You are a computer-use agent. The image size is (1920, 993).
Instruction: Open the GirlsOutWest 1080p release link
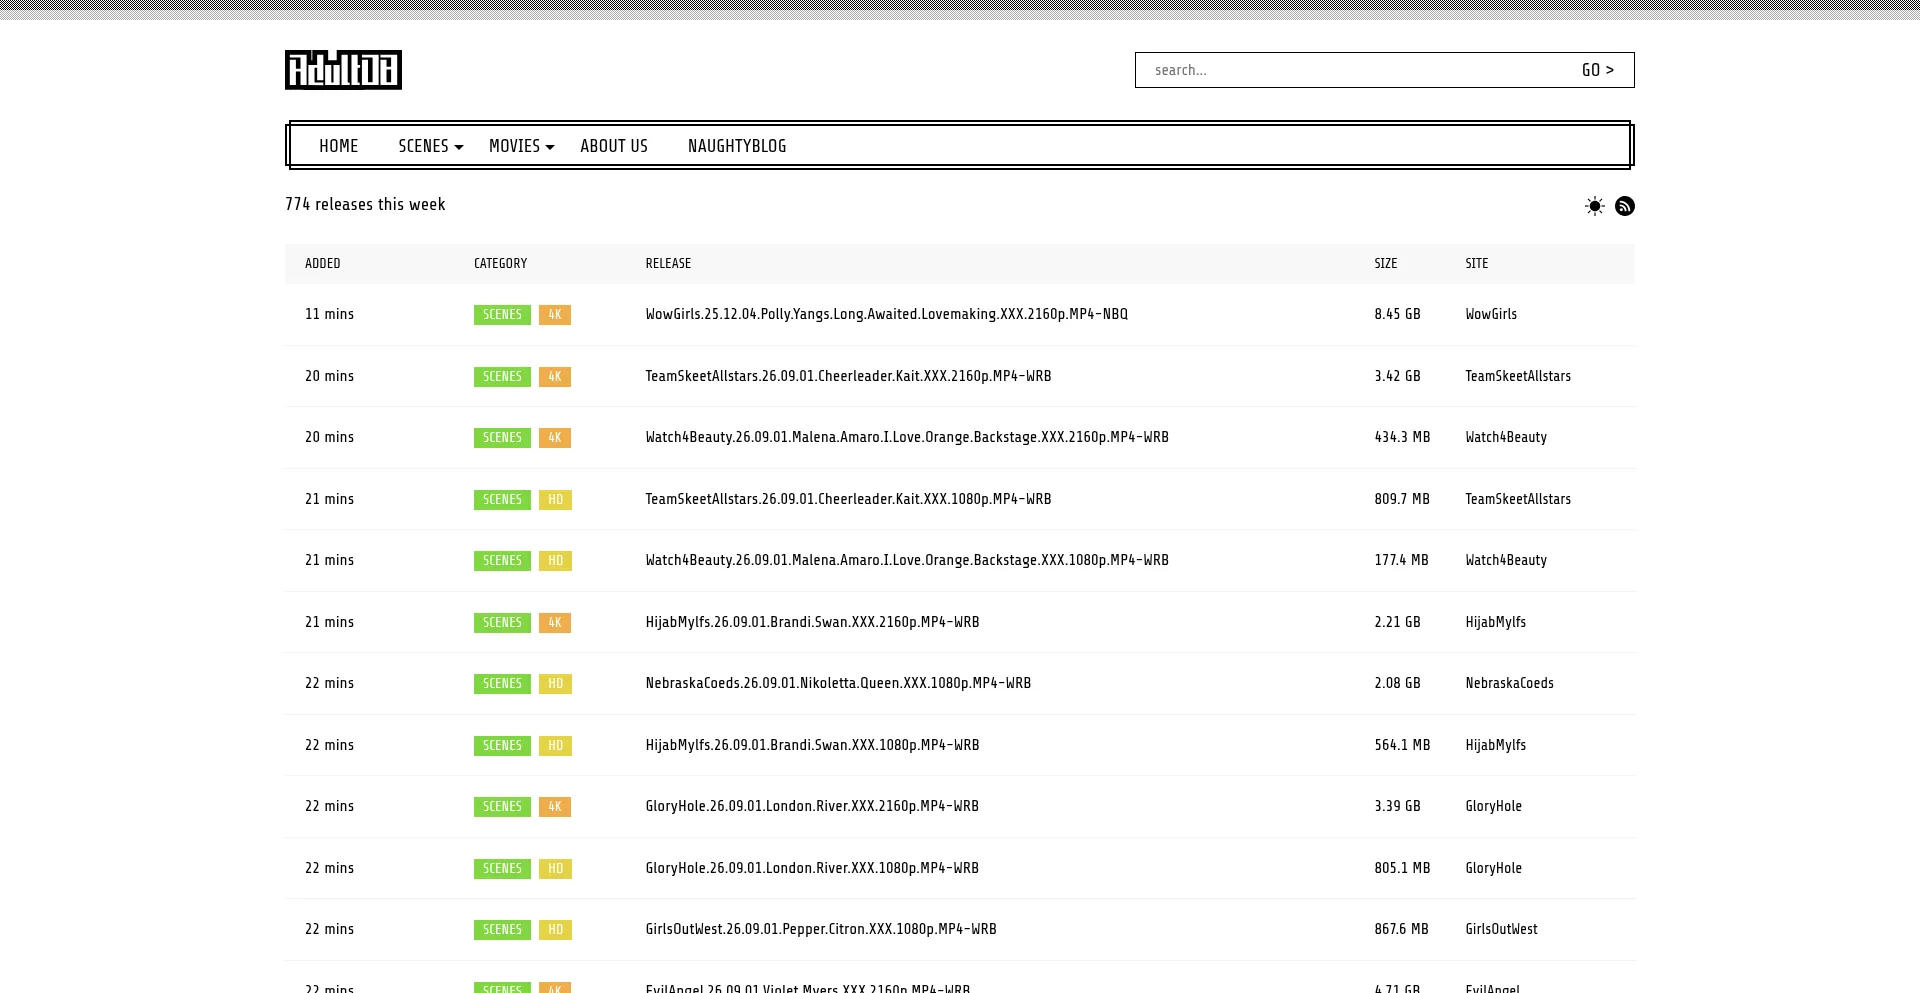pyautogui.click(x=821, y=929)
